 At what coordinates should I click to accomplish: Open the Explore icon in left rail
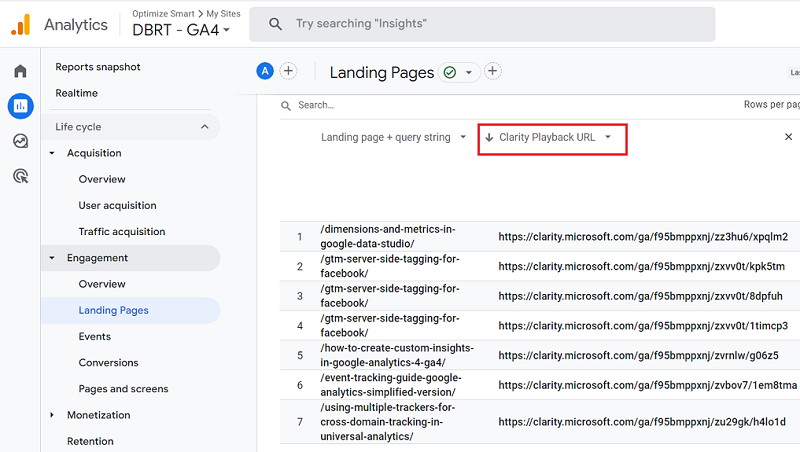(x=20, y=141)
